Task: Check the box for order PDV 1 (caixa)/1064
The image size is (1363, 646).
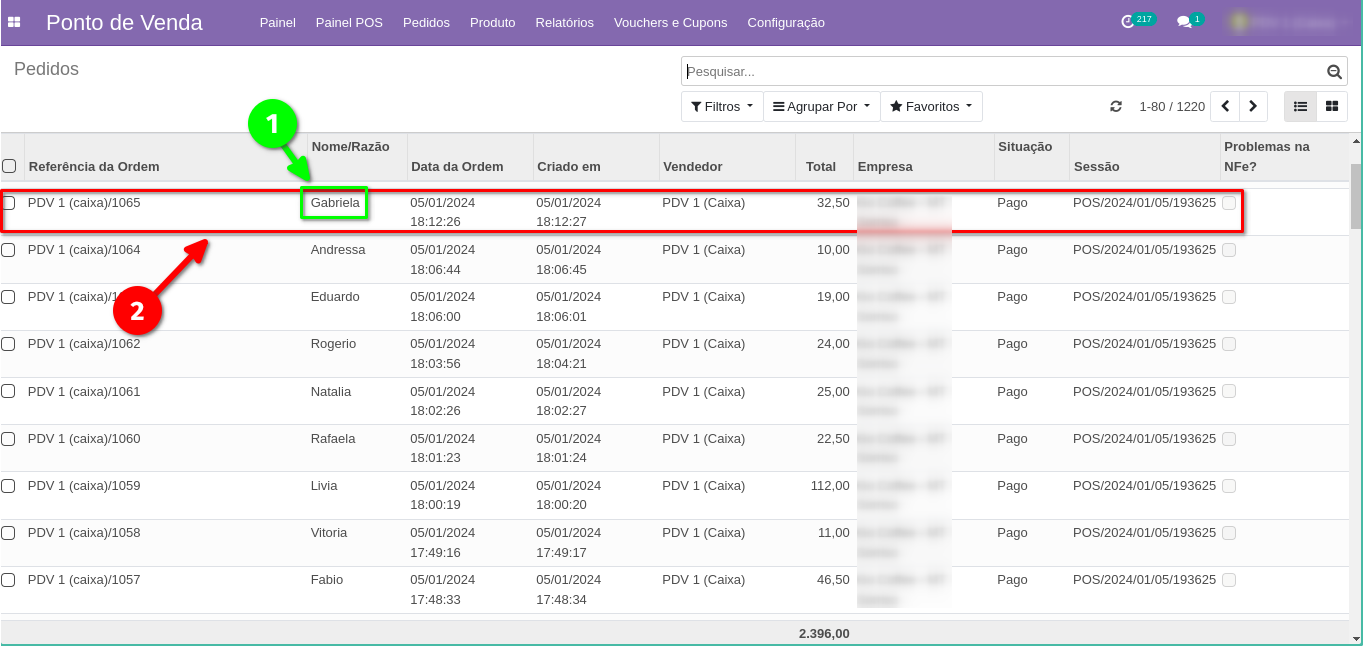Action: [x=8, y=250]
